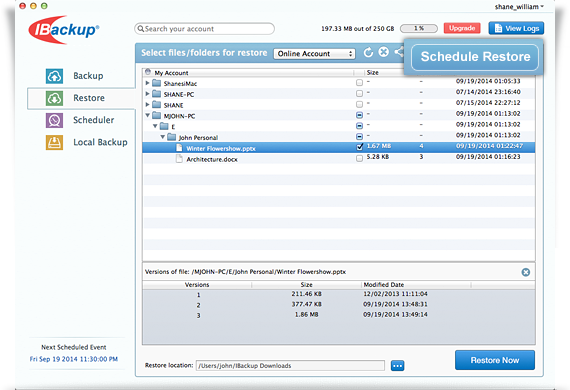Click the Search your account field

pyautogui.click(x=204, y=29)
